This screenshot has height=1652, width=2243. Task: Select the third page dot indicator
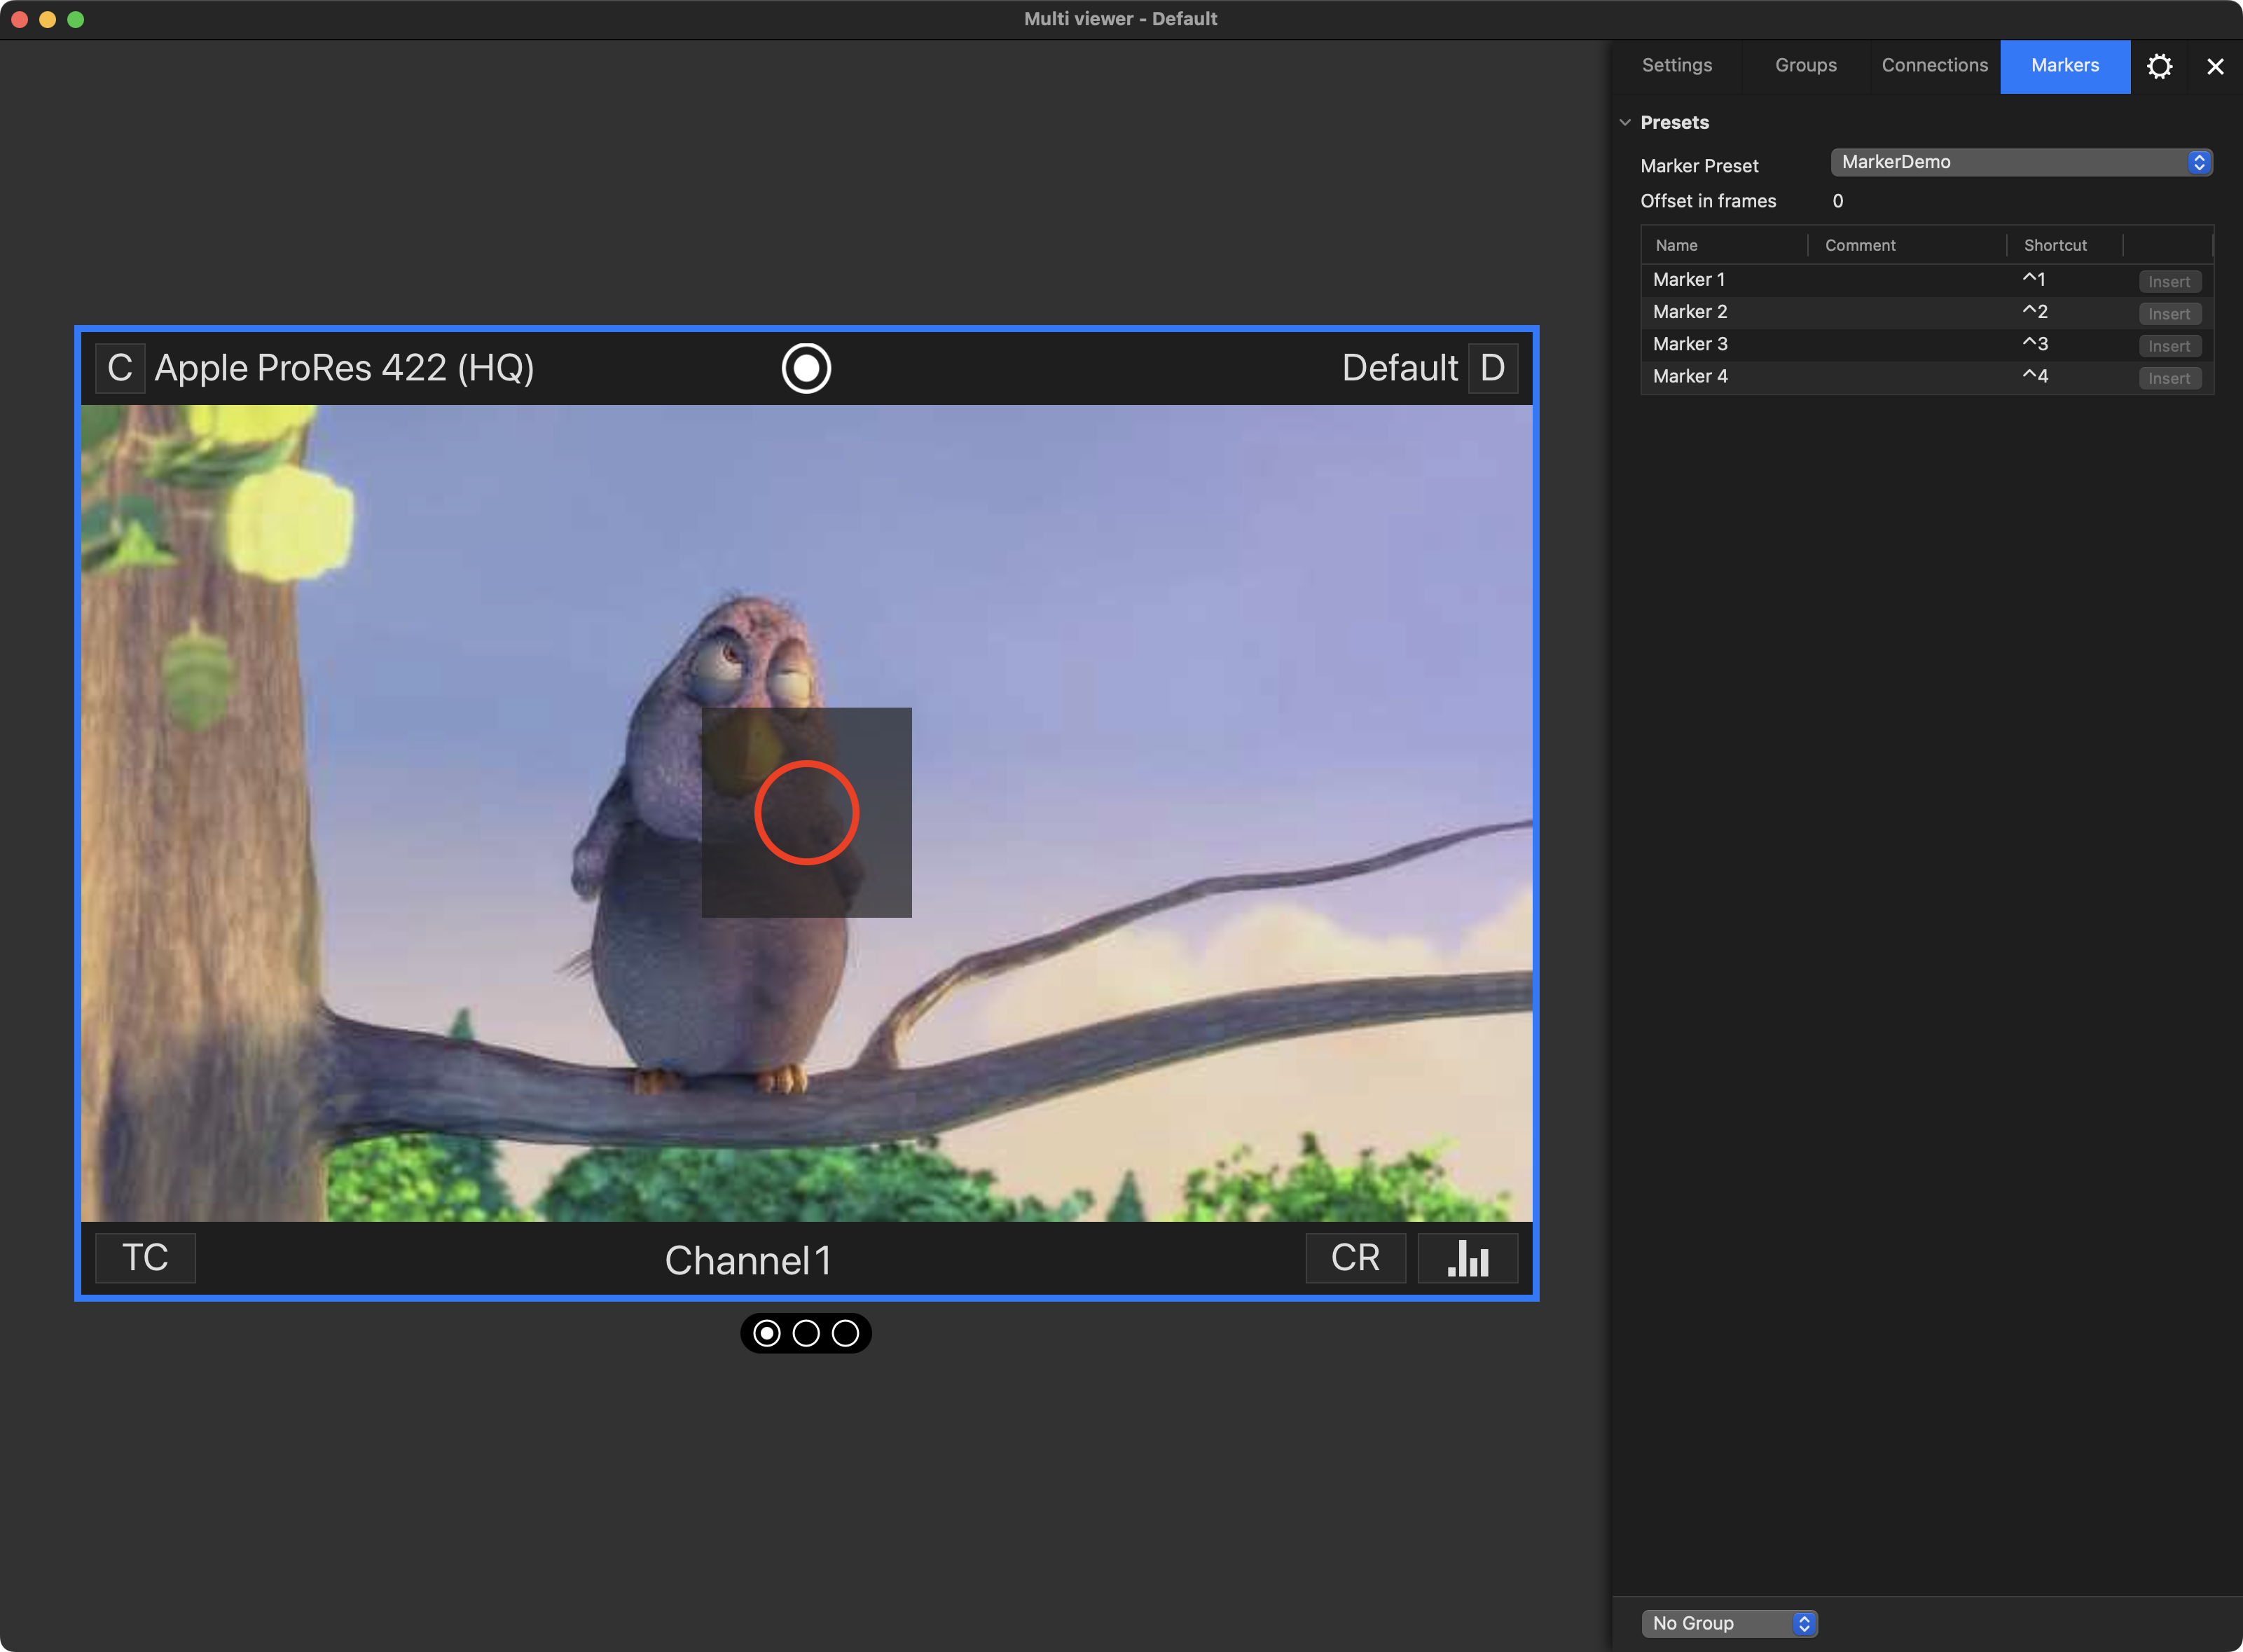[x=845, y=1333]
